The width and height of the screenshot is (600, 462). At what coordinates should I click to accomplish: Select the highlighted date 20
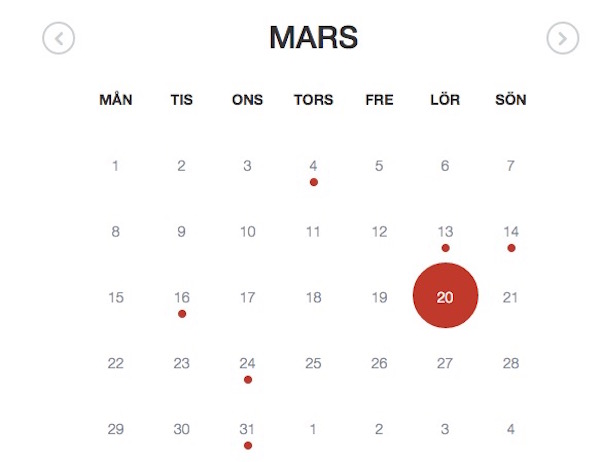pos(445,295)
